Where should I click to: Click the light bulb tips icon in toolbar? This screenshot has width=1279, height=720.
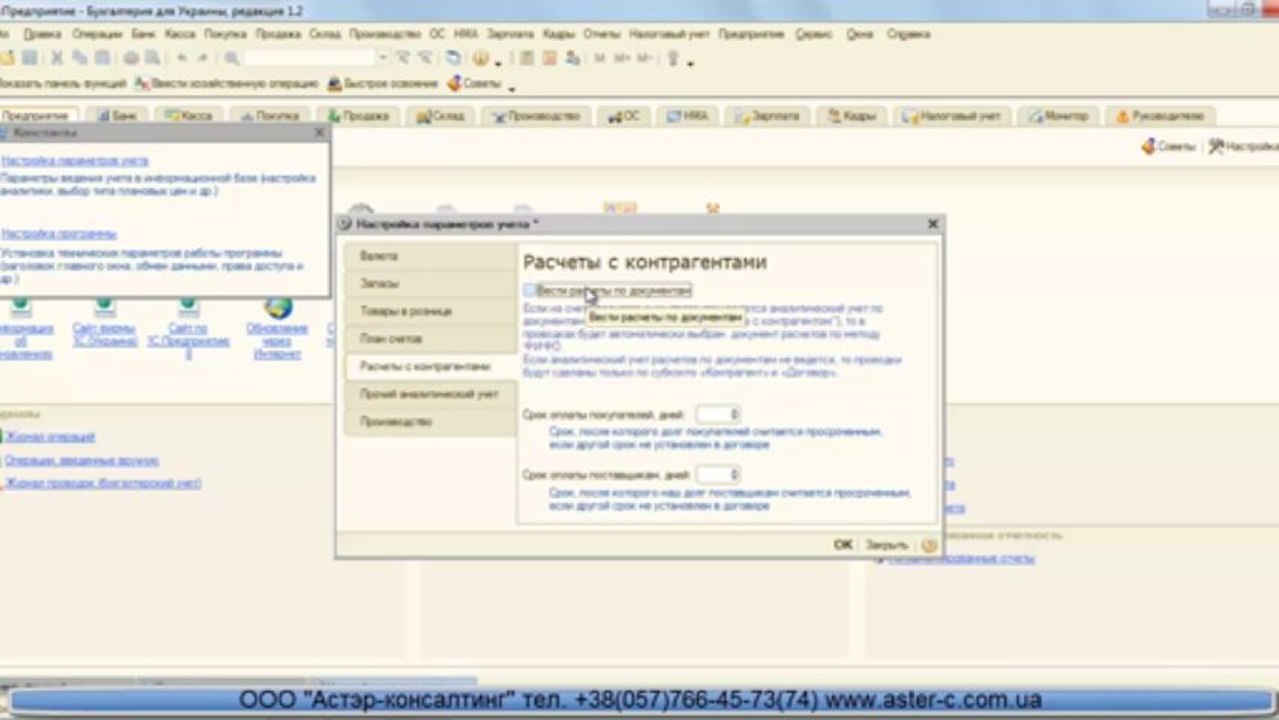[673, 58]
